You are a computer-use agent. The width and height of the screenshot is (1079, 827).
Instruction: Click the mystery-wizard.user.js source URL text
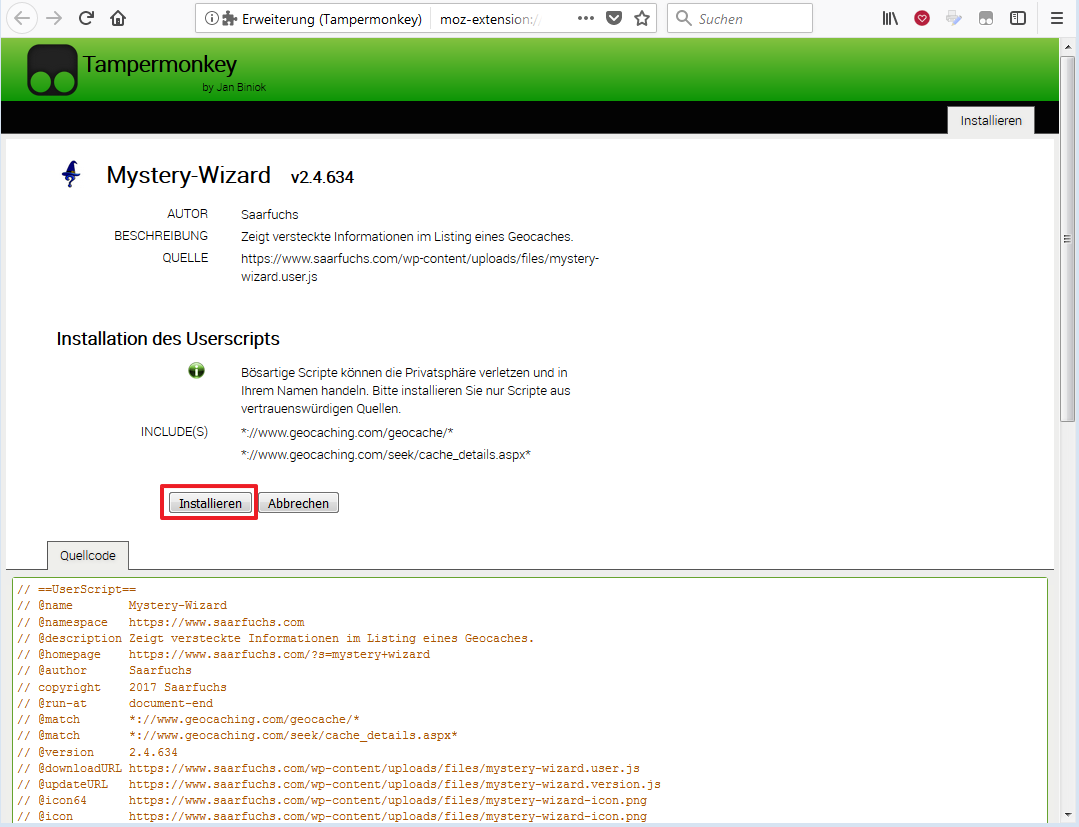420,268
